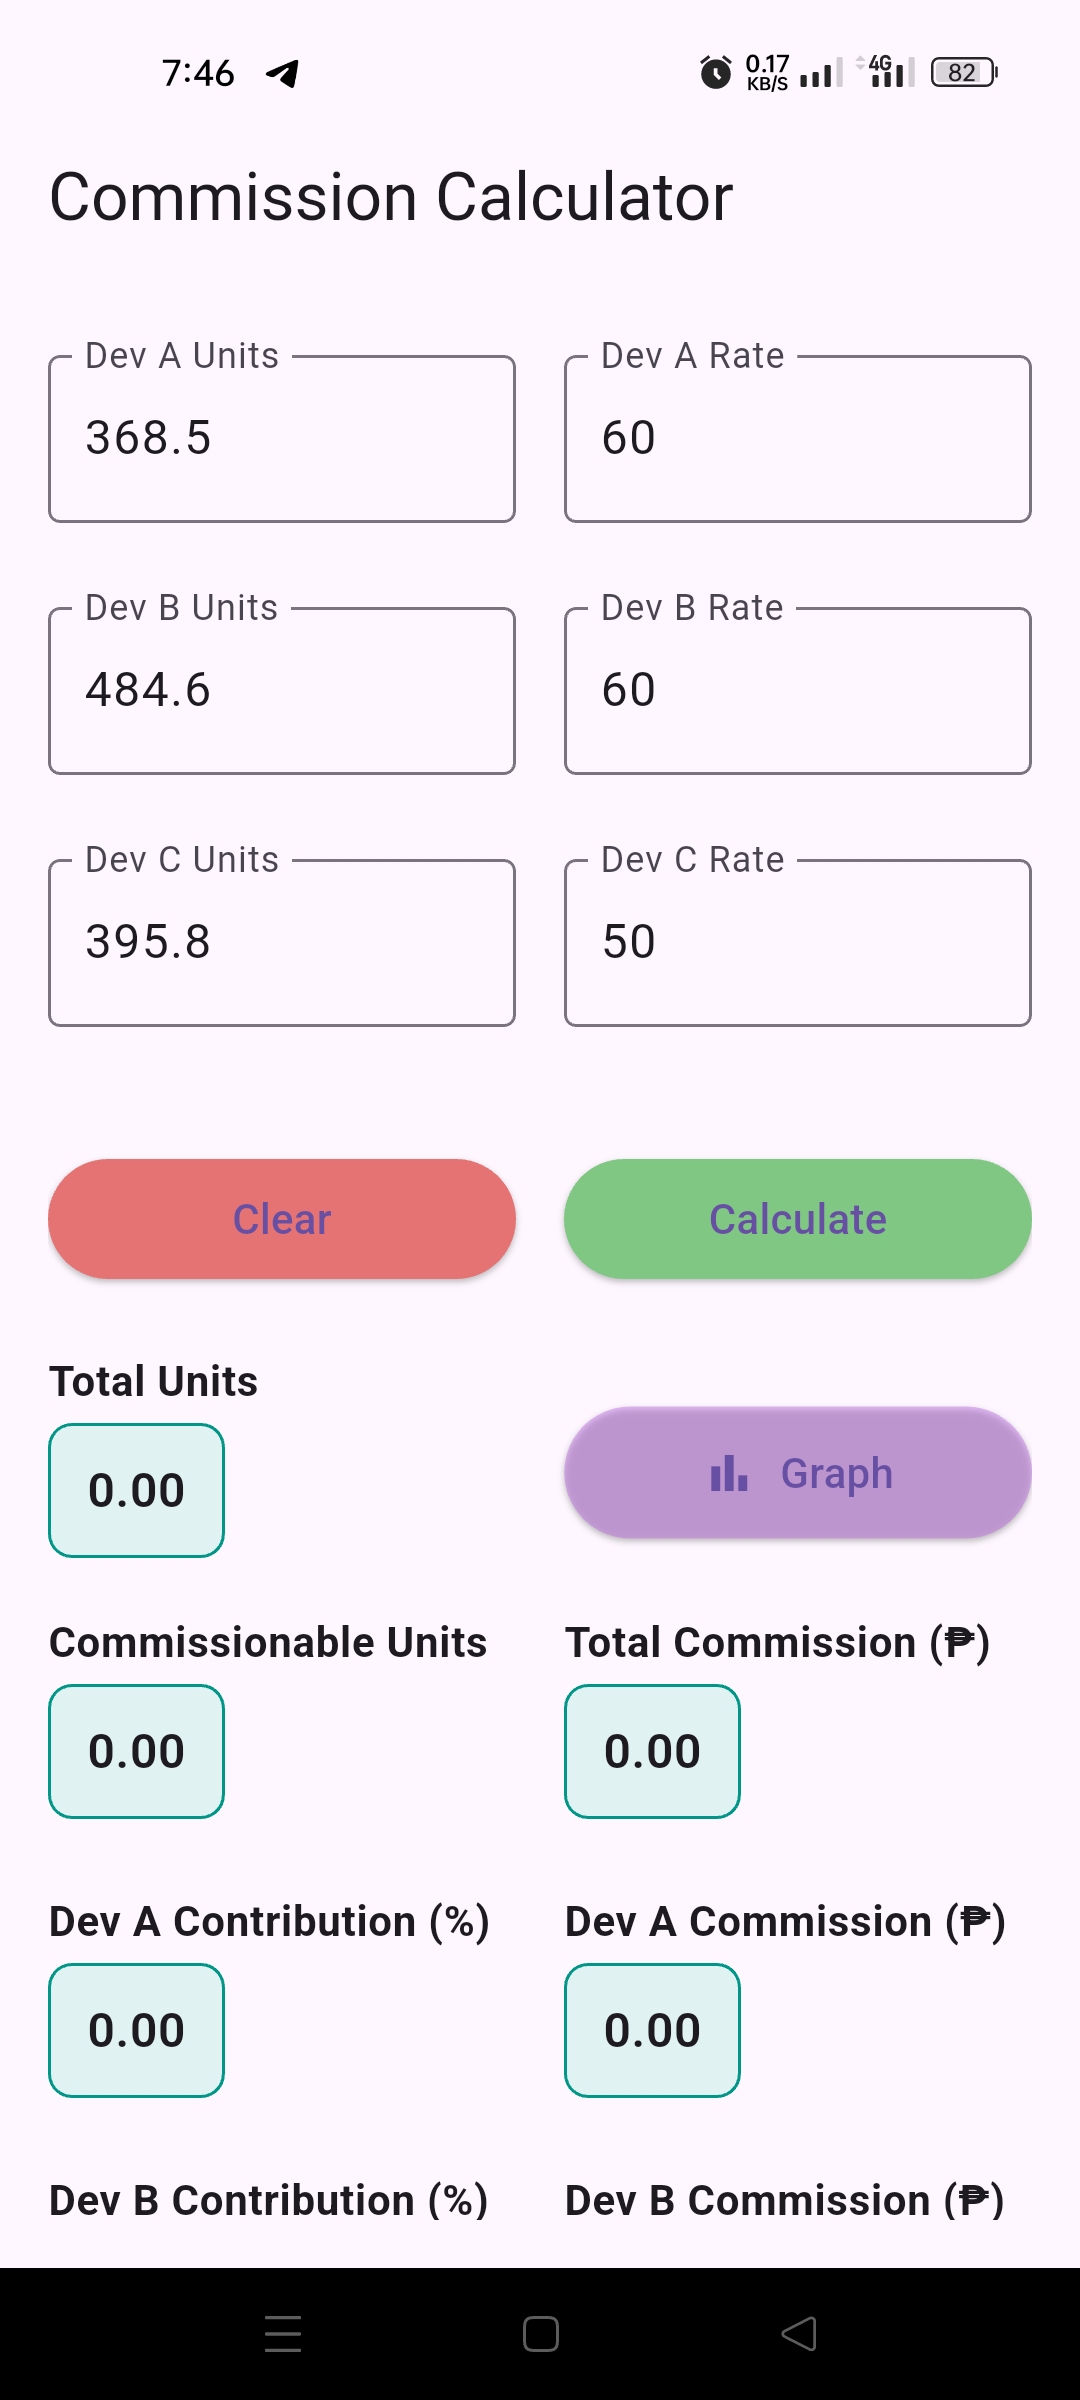Open the Graph view
Image resolution: width=1080 pixels, height=2400 pixels.
tap(798, 1473)
